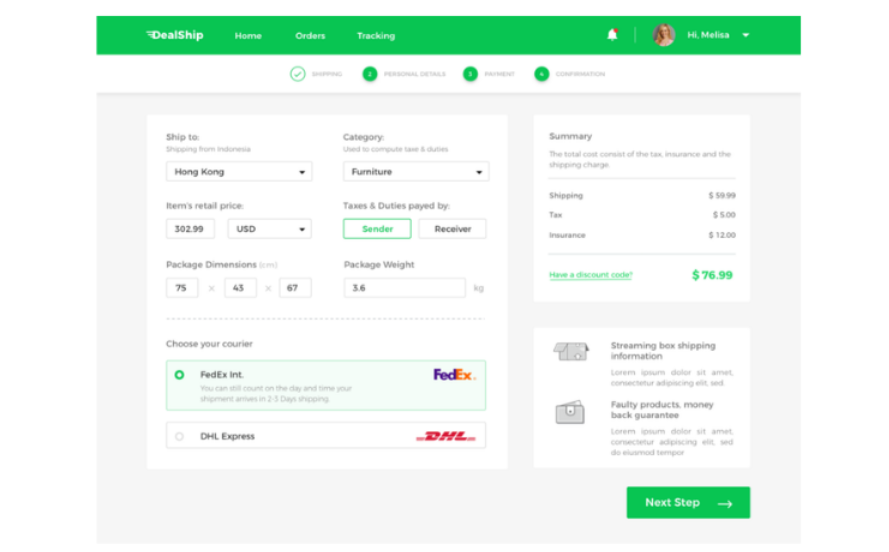
Task: Click the dimension field showing 75
Action: click(182, 288)
